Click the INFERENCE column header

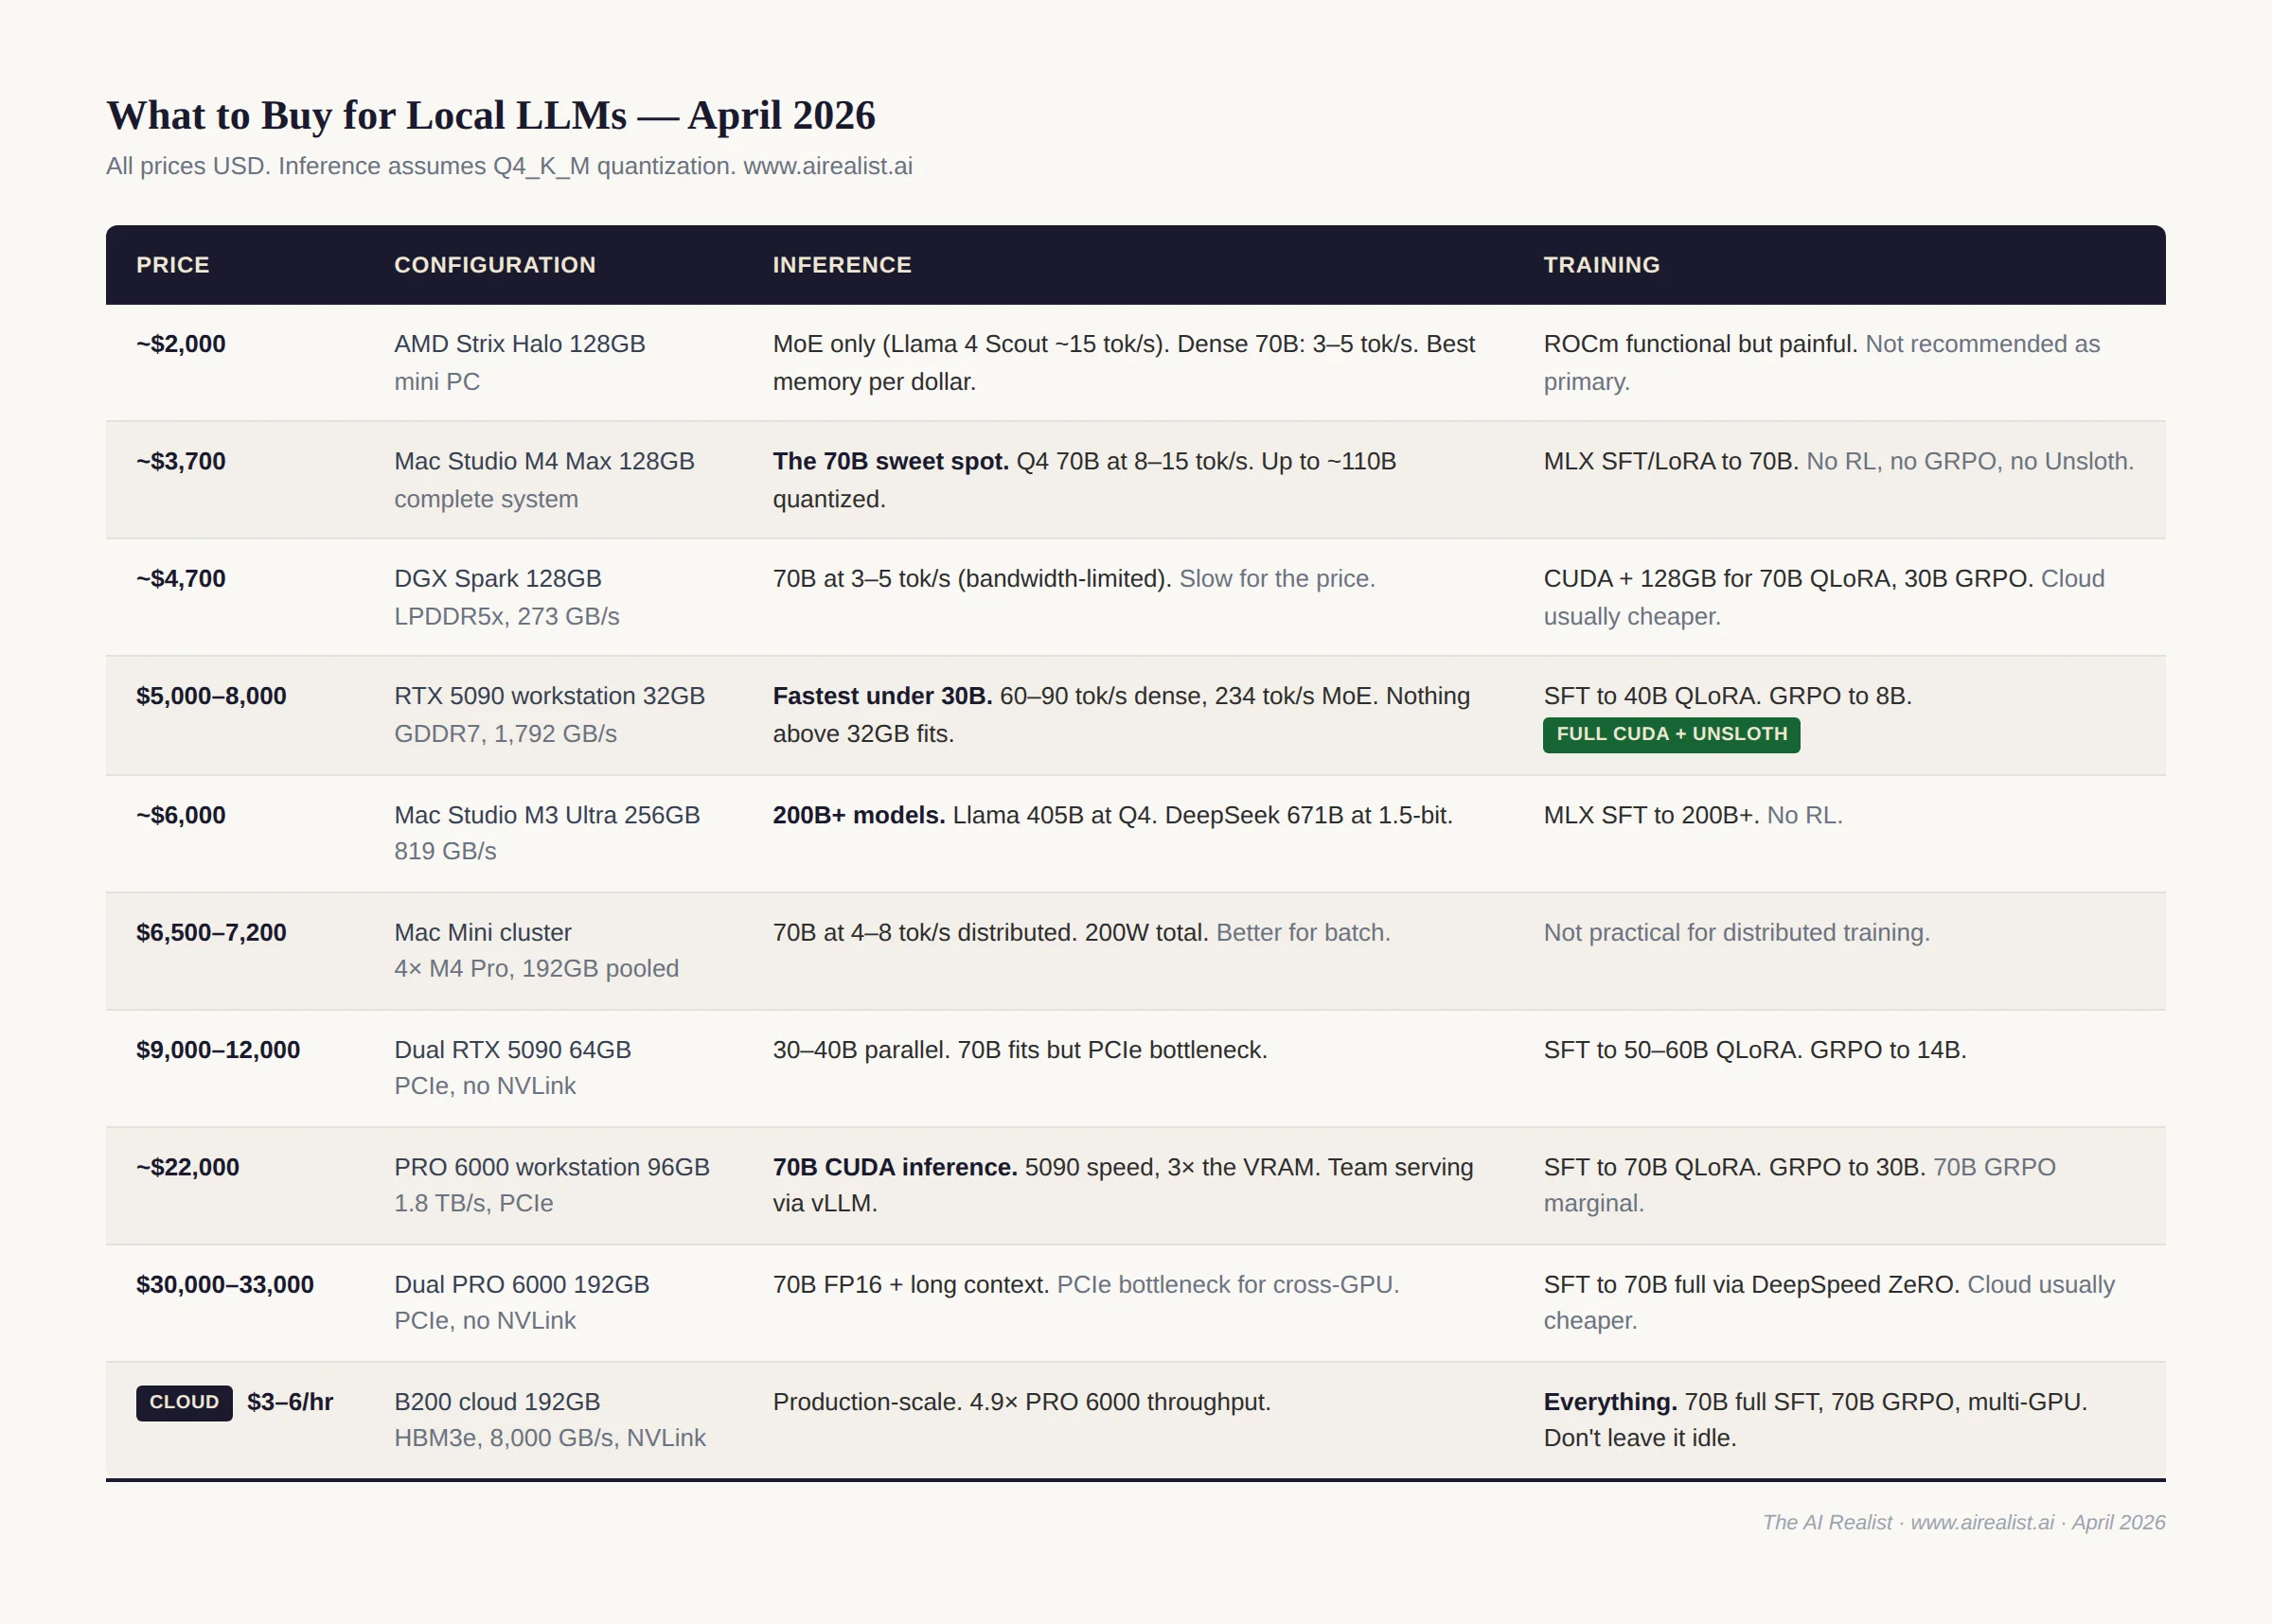(x=841, y=265)
